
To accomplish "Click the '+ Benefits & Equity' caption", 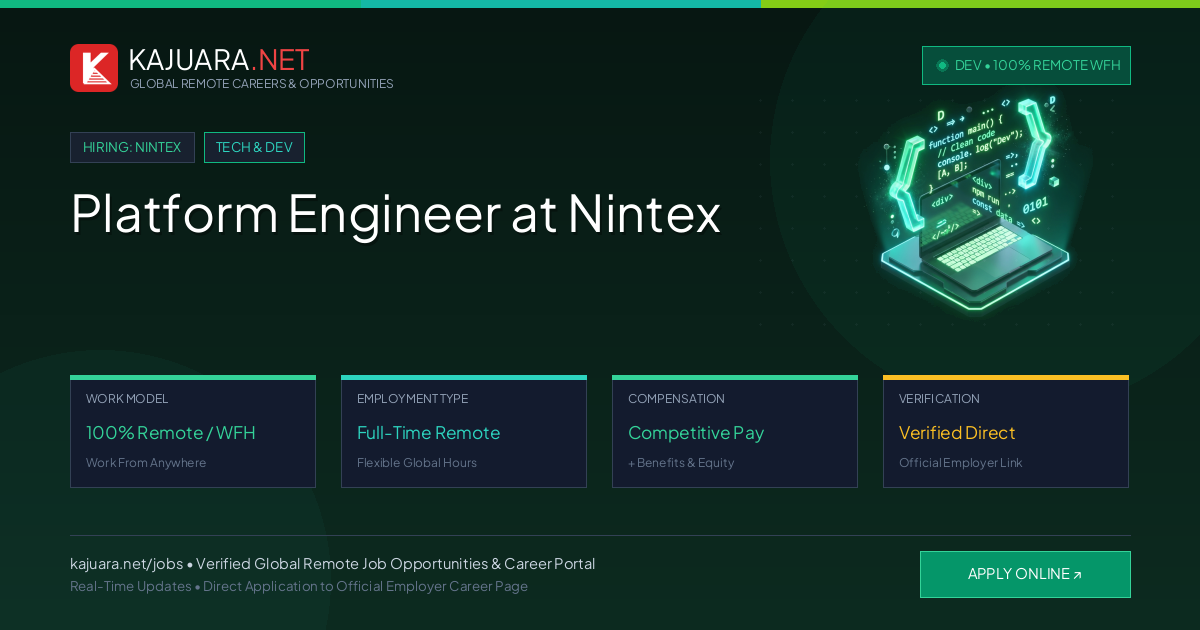I will click(x=681, y=463).
